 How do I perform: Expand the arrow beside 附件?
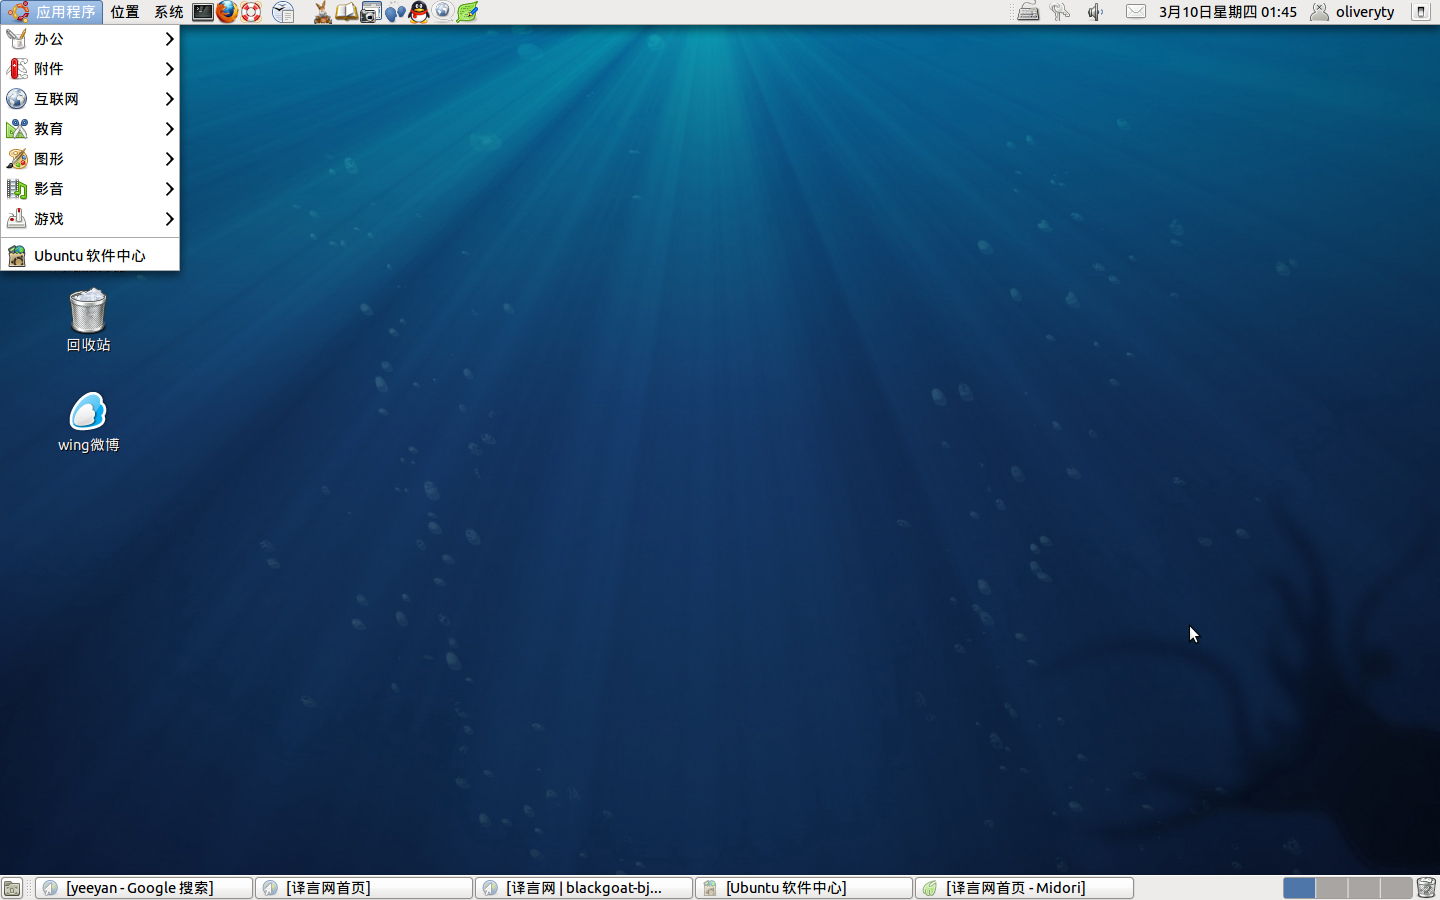pyautogui.click(x=169, y=69)
